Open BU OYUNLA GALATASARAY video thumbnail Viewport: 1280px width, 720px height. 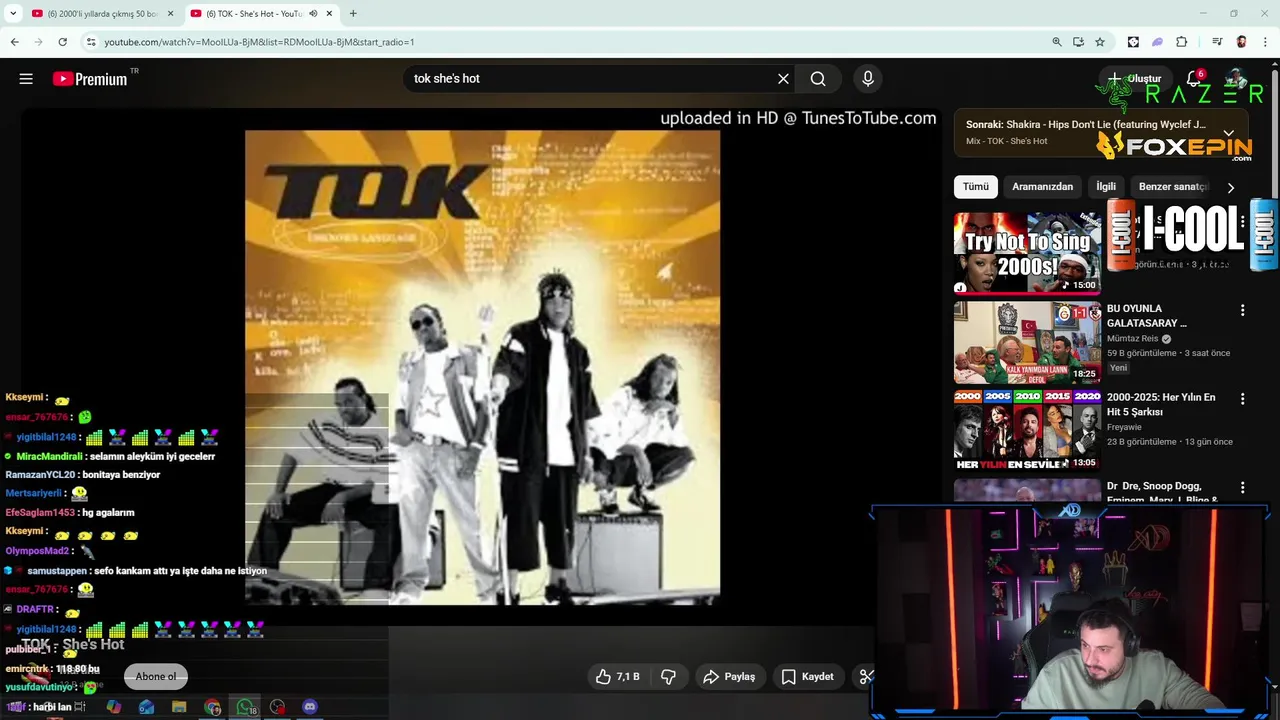[1027, 343]
